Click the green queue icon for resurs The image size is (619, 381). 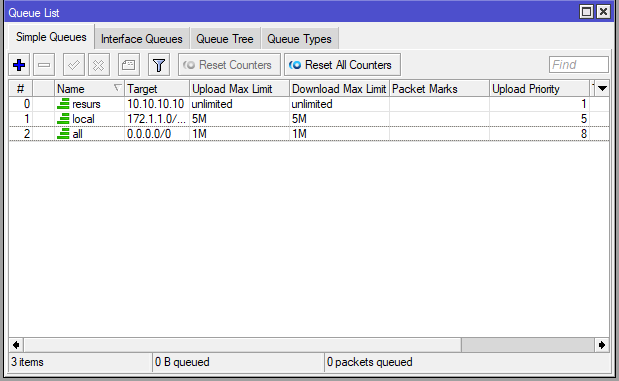63,104
